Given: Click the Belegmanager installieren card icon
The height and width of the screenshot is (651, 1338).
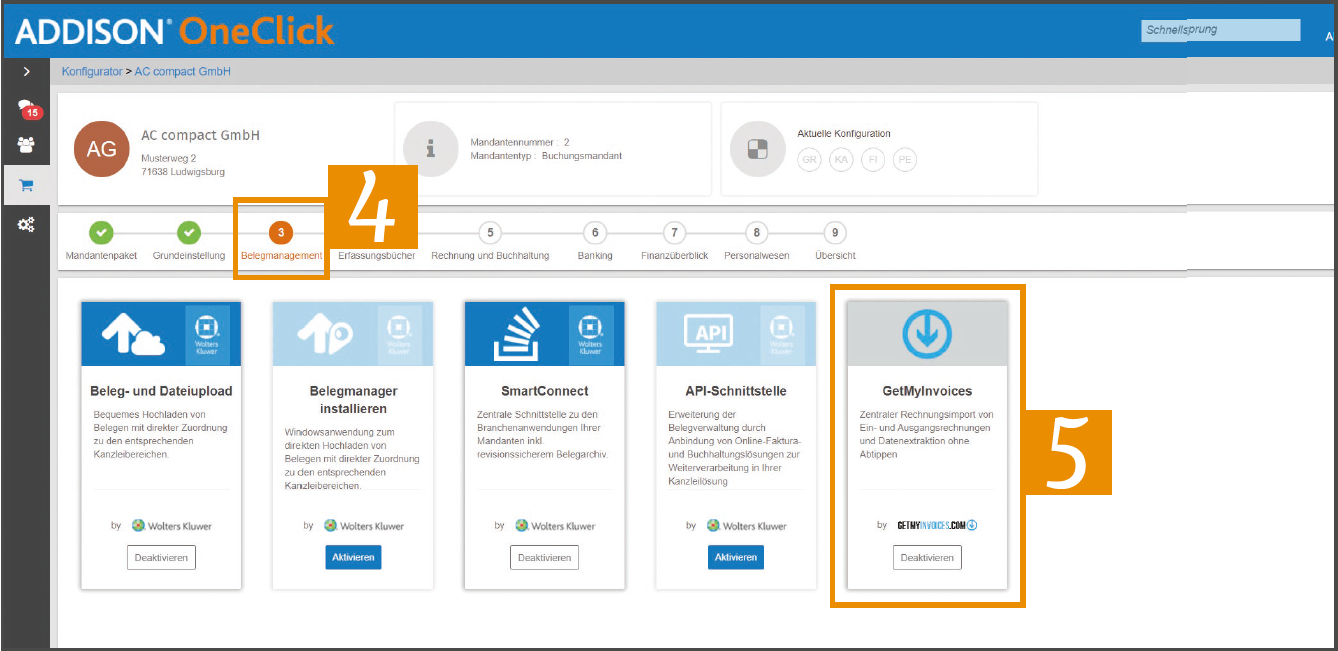Looking at the screenshot, I should (x=325, y=335).
